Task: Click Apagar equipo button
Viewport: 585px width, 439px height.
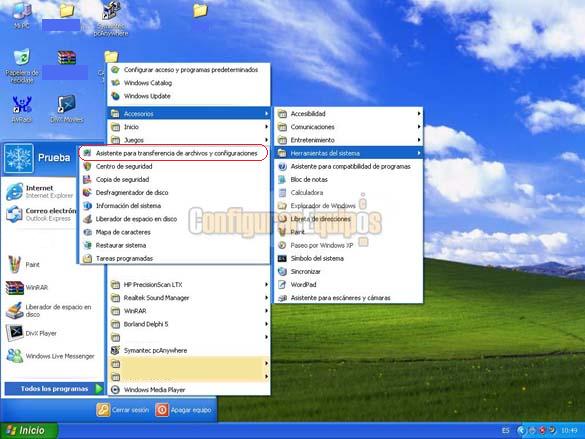Action: 184,410
